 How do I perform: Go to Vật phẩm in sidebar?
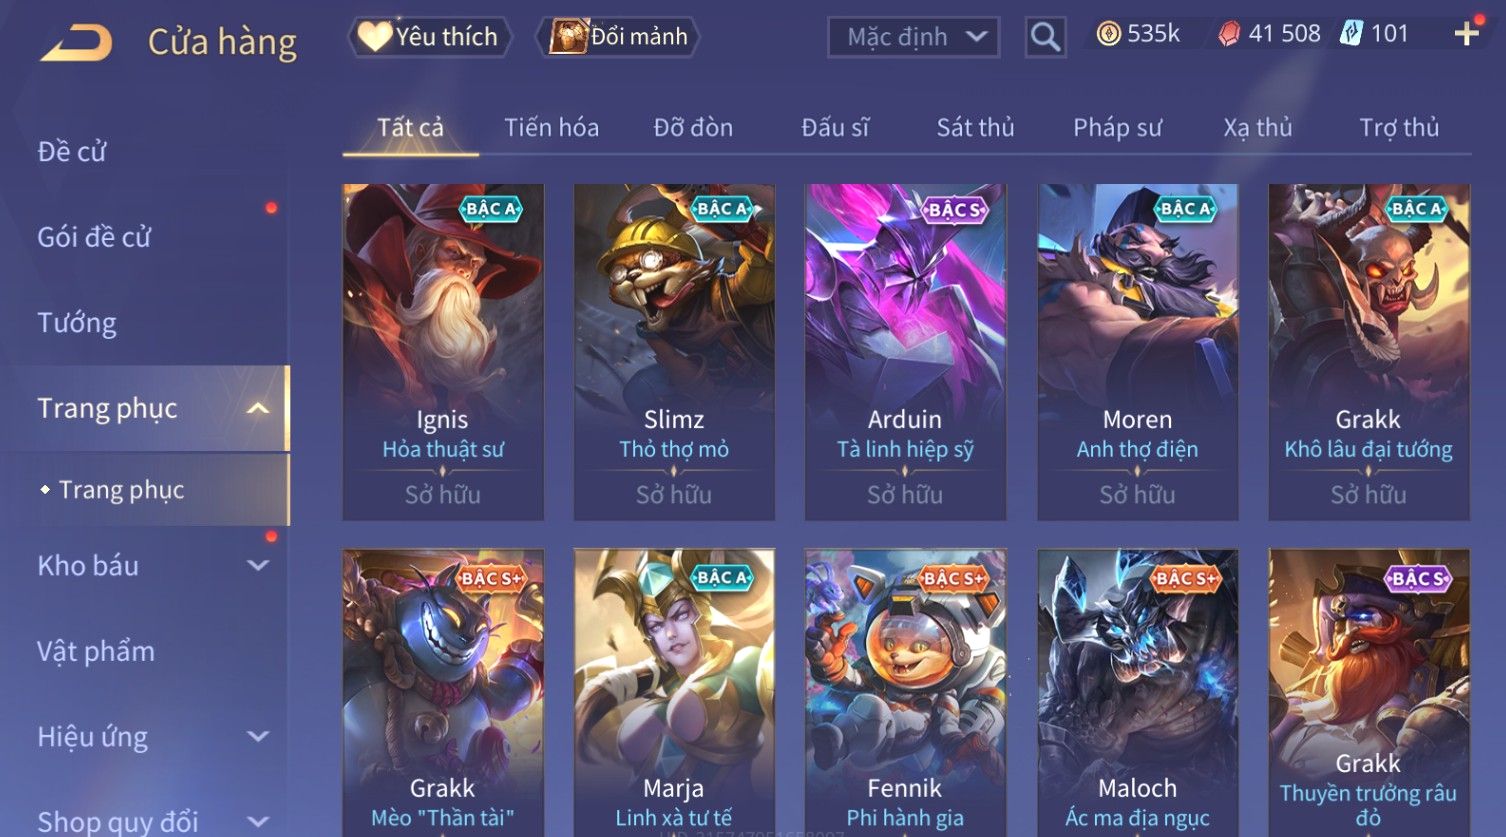coord(96,651)
